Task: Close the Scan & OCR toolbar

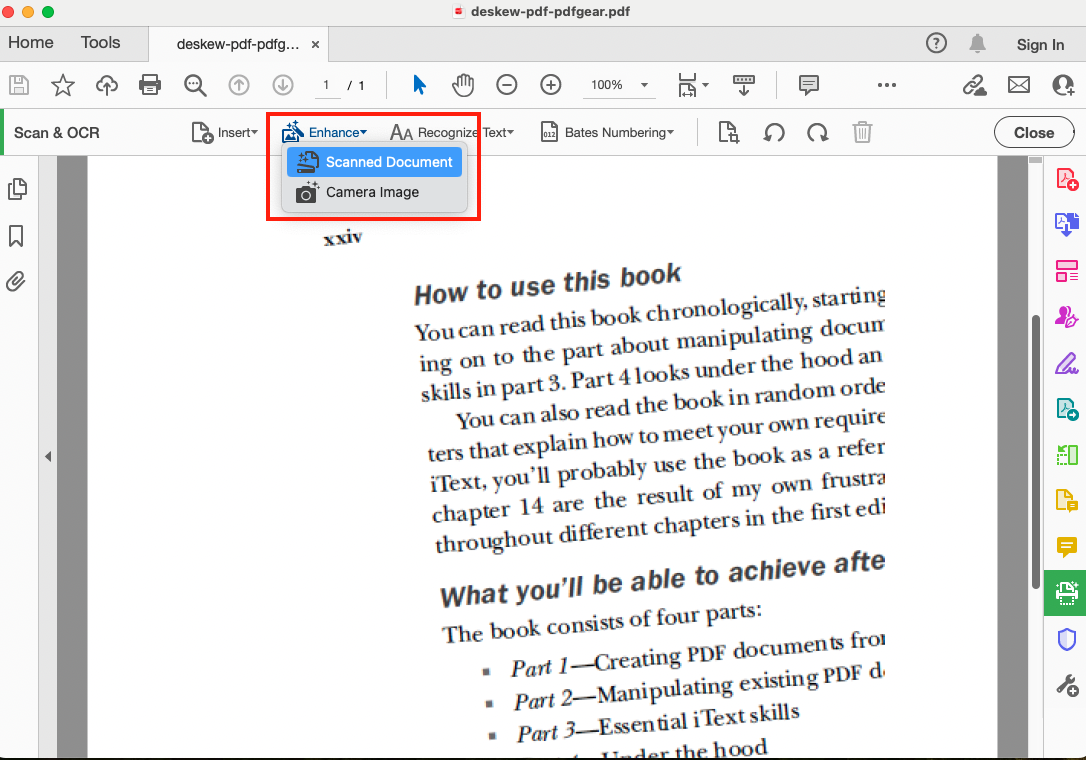Action: [1034, 132]
